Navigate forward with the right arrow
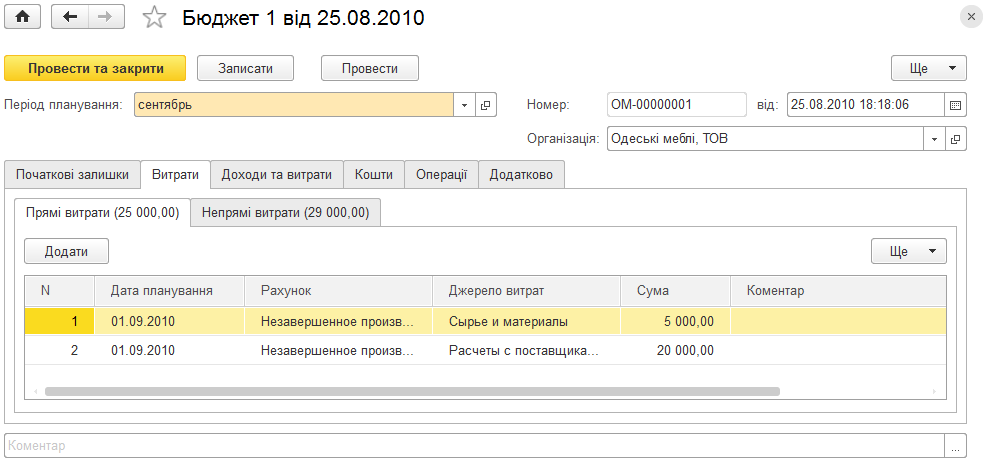The image size is (985, 465). tap(106, 17)
